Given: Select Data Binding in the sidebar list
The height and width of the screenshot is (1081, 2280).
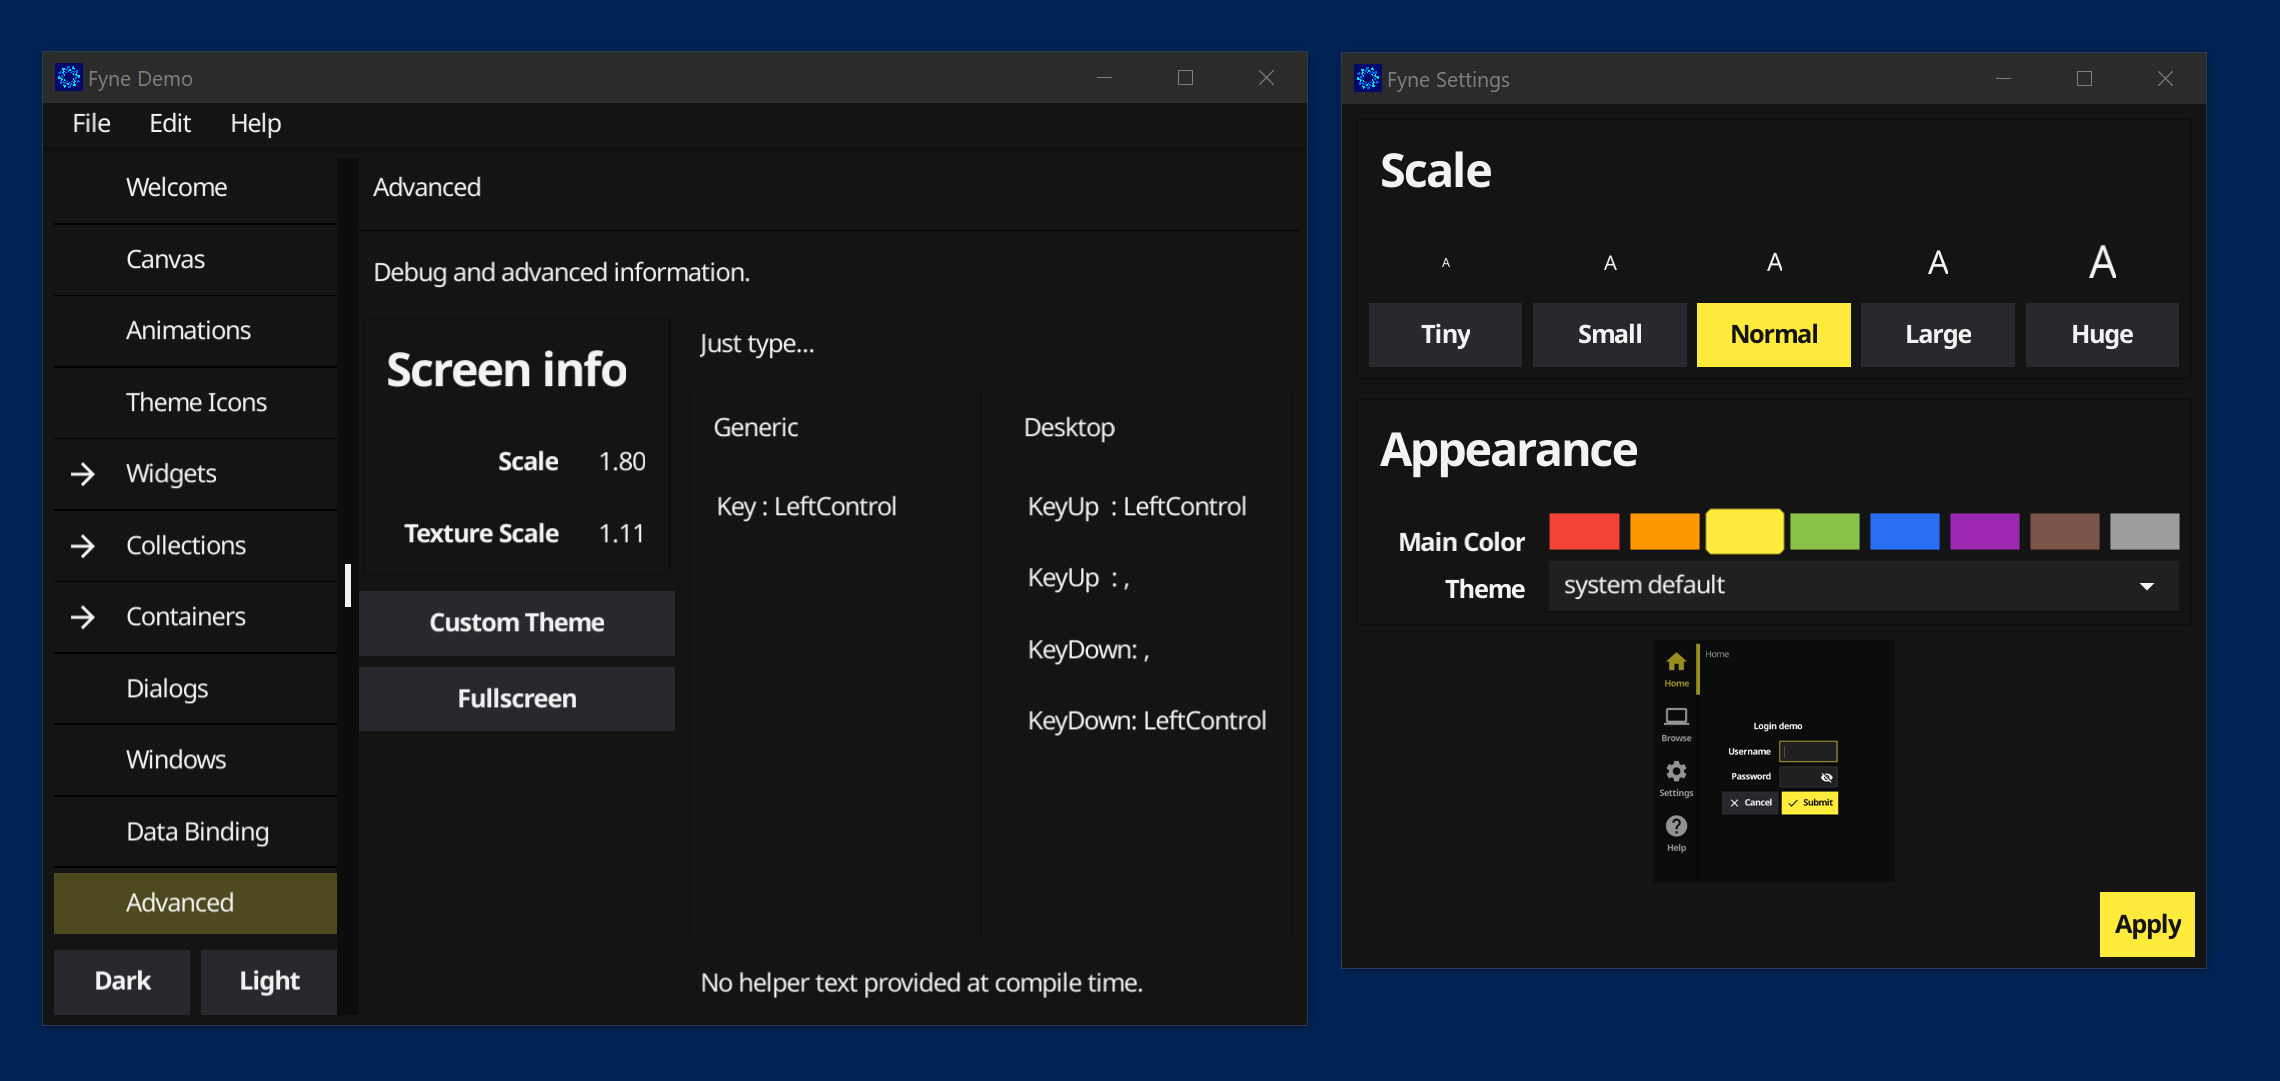Looking at the screenshot, I should point(196,831).
